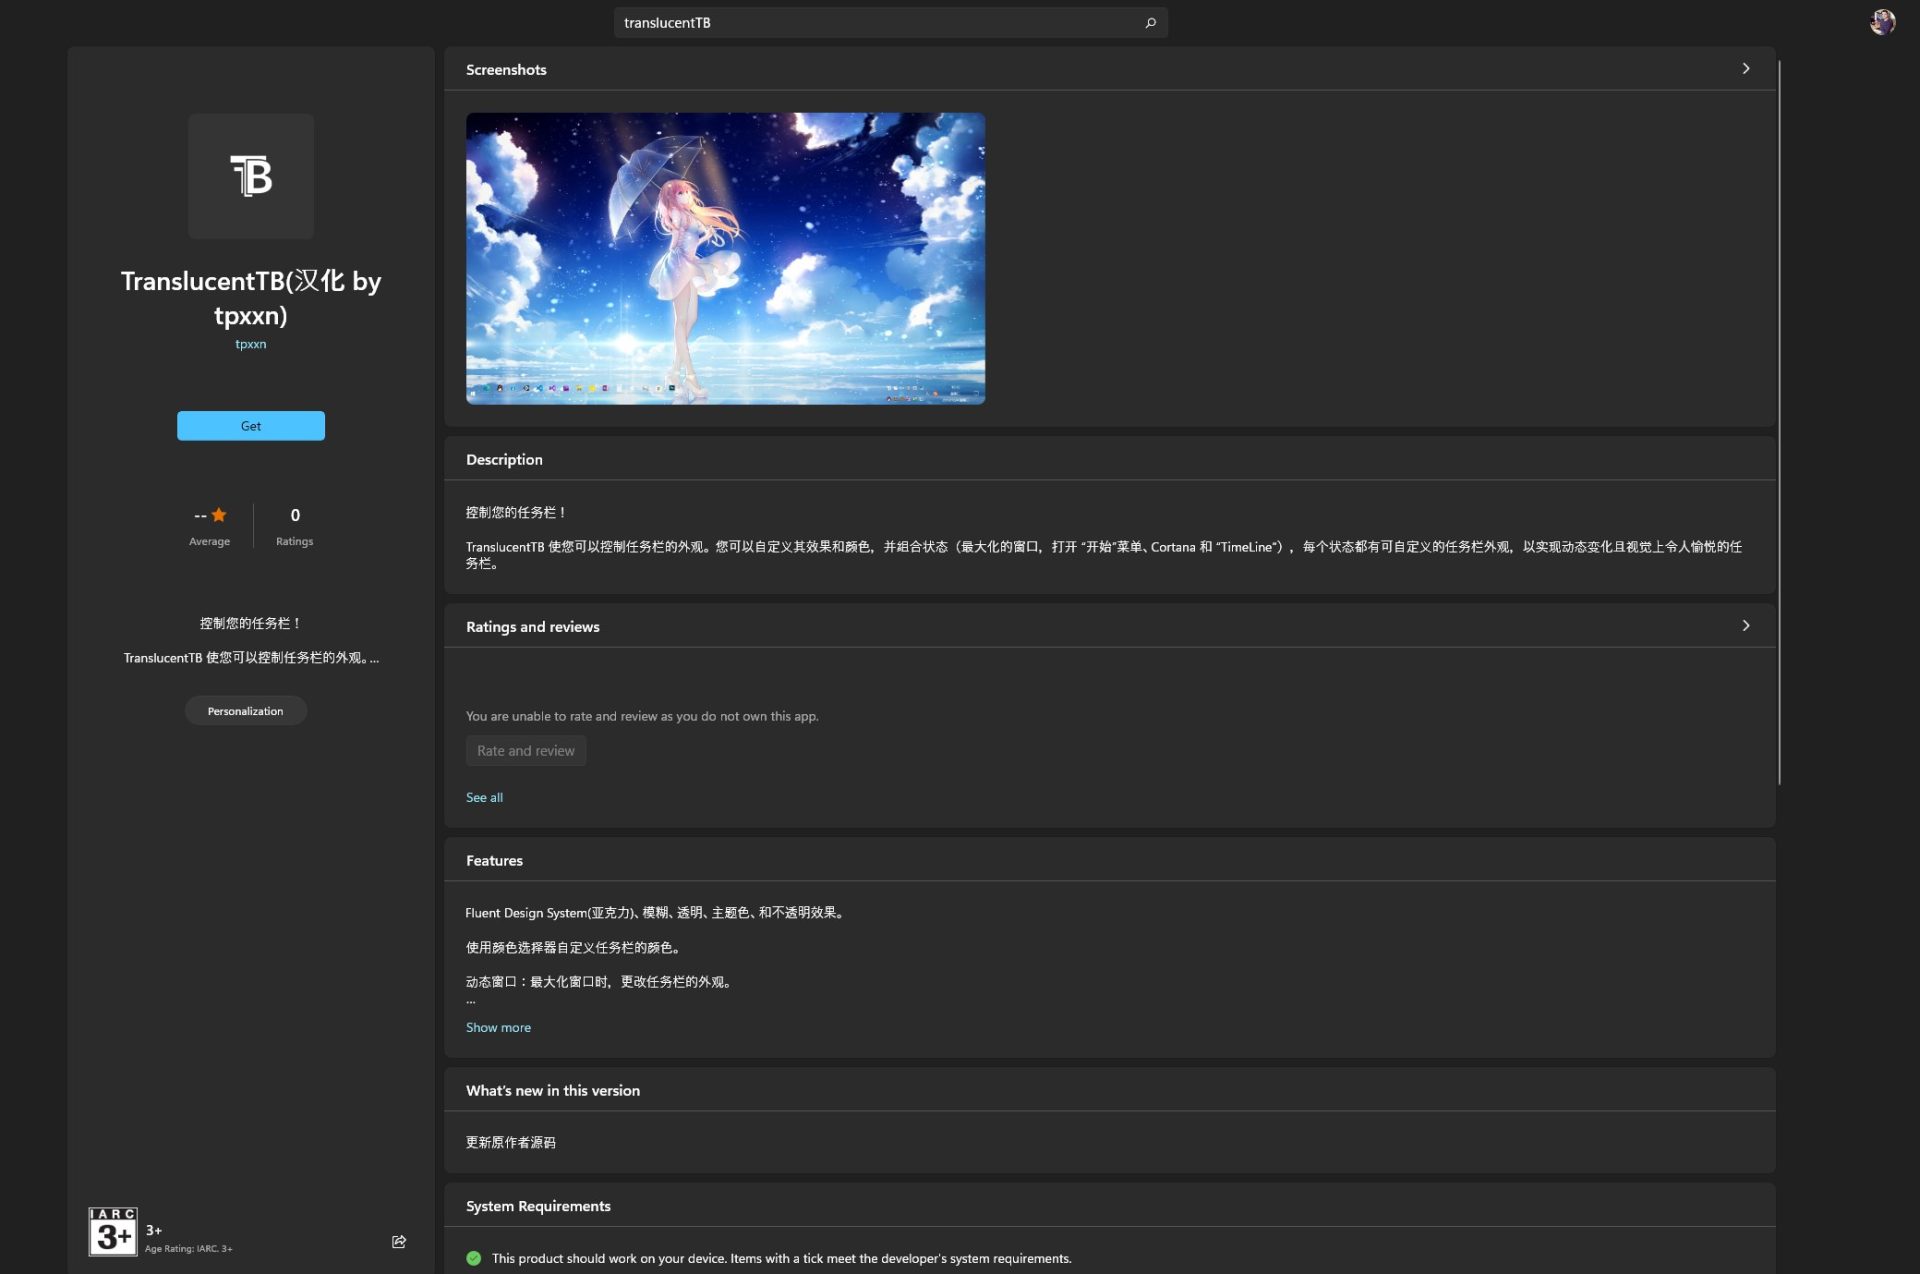The image size is (1920, 1274).
Task: Click the Rate and review button
Action: click(x=526, y=751)
